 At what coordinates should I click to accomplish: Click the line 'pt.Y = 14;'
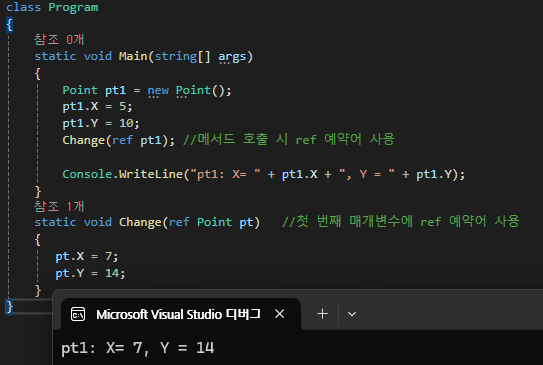90,273
